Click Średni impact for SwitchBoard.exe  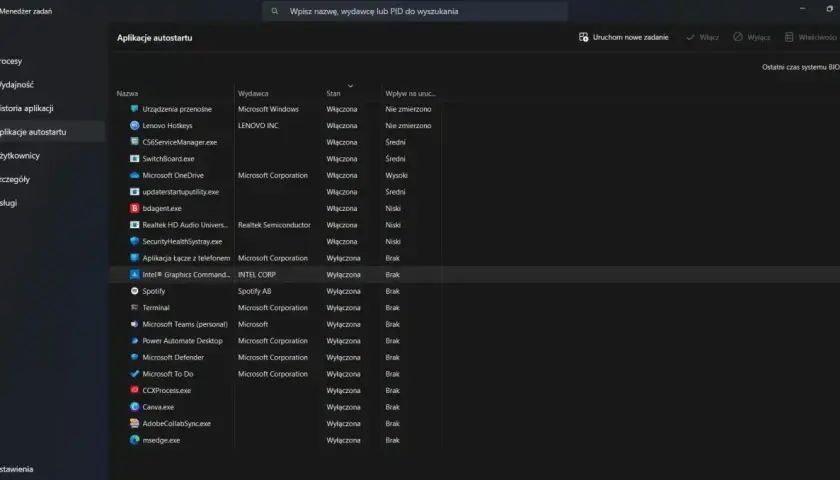click(x=395, y=159)
